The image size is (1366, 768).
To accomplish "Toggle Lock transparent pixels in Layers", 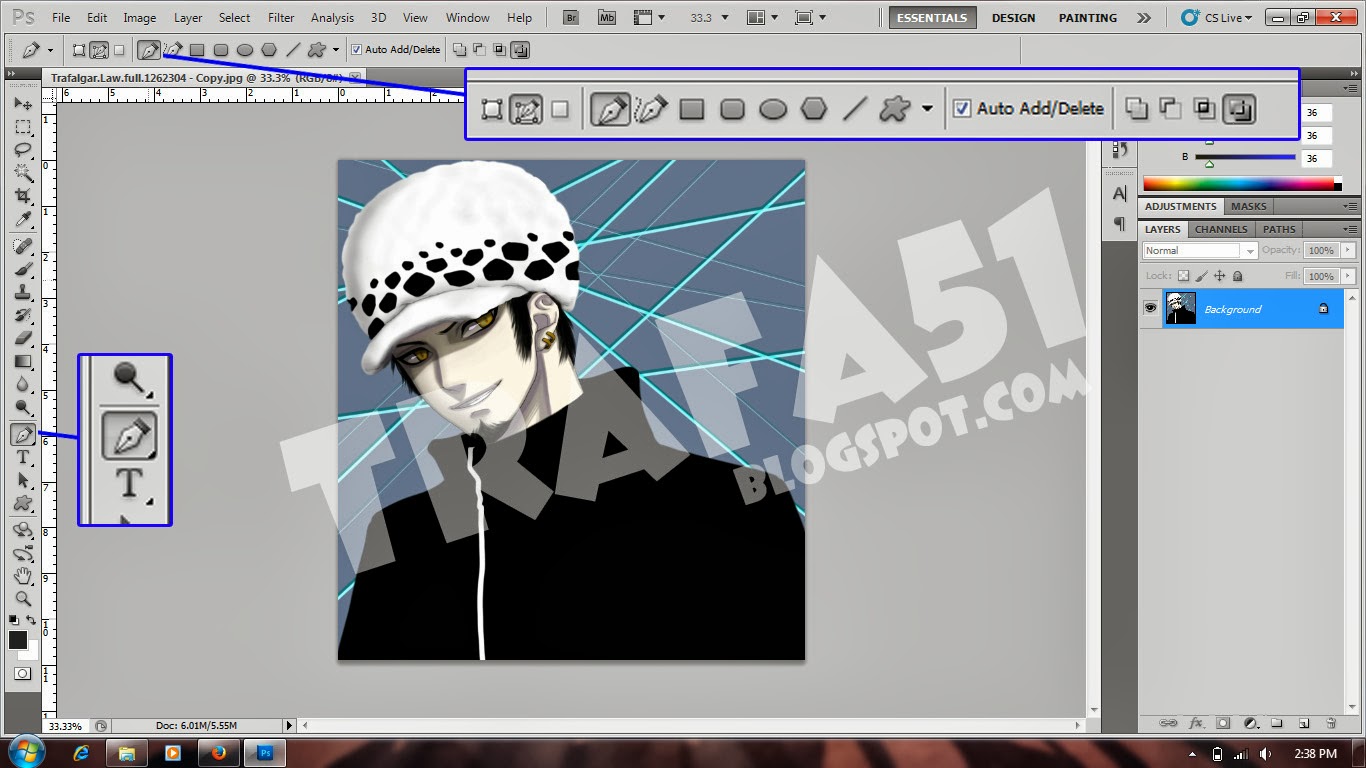I will point(1183,276).
